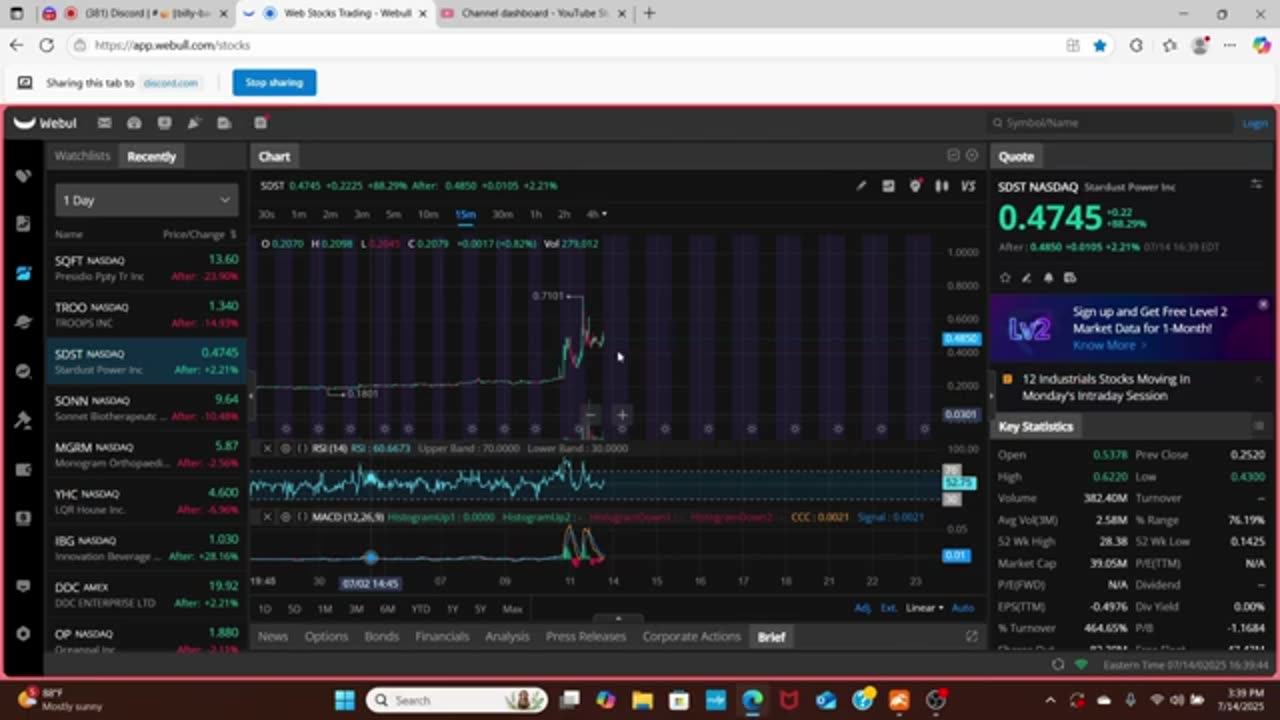This screenshot has height=720, width=1280.
Task: Click the lightbulb icon on chart toolbar
Action: tap(915, 186)
